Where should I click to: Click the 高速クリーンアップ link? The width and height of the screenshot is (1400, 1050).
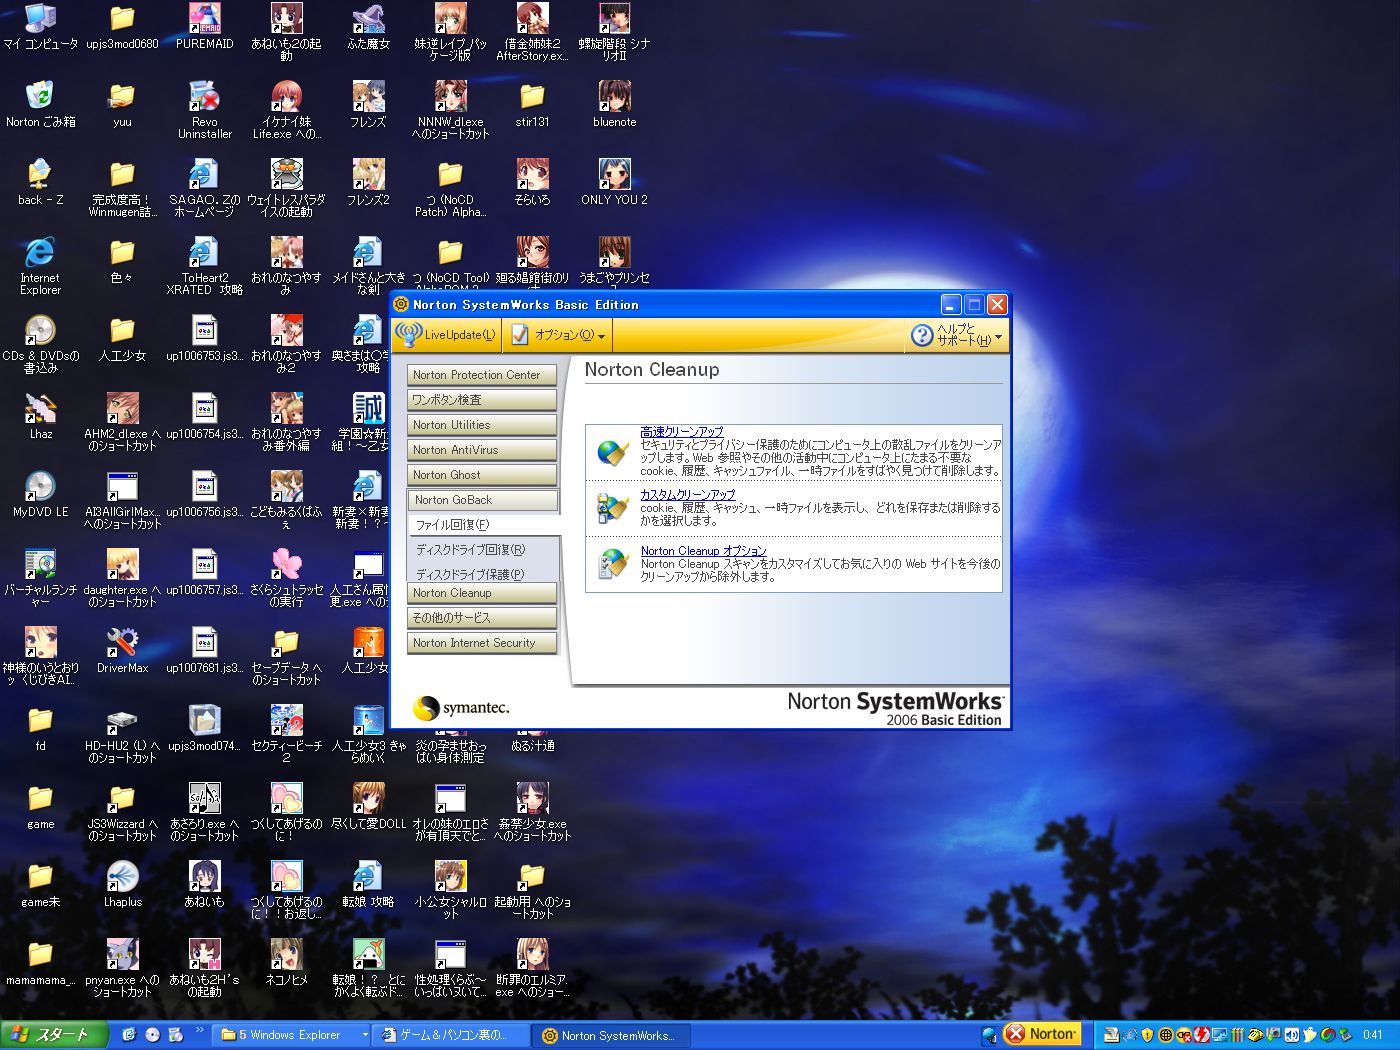(681, 432)
